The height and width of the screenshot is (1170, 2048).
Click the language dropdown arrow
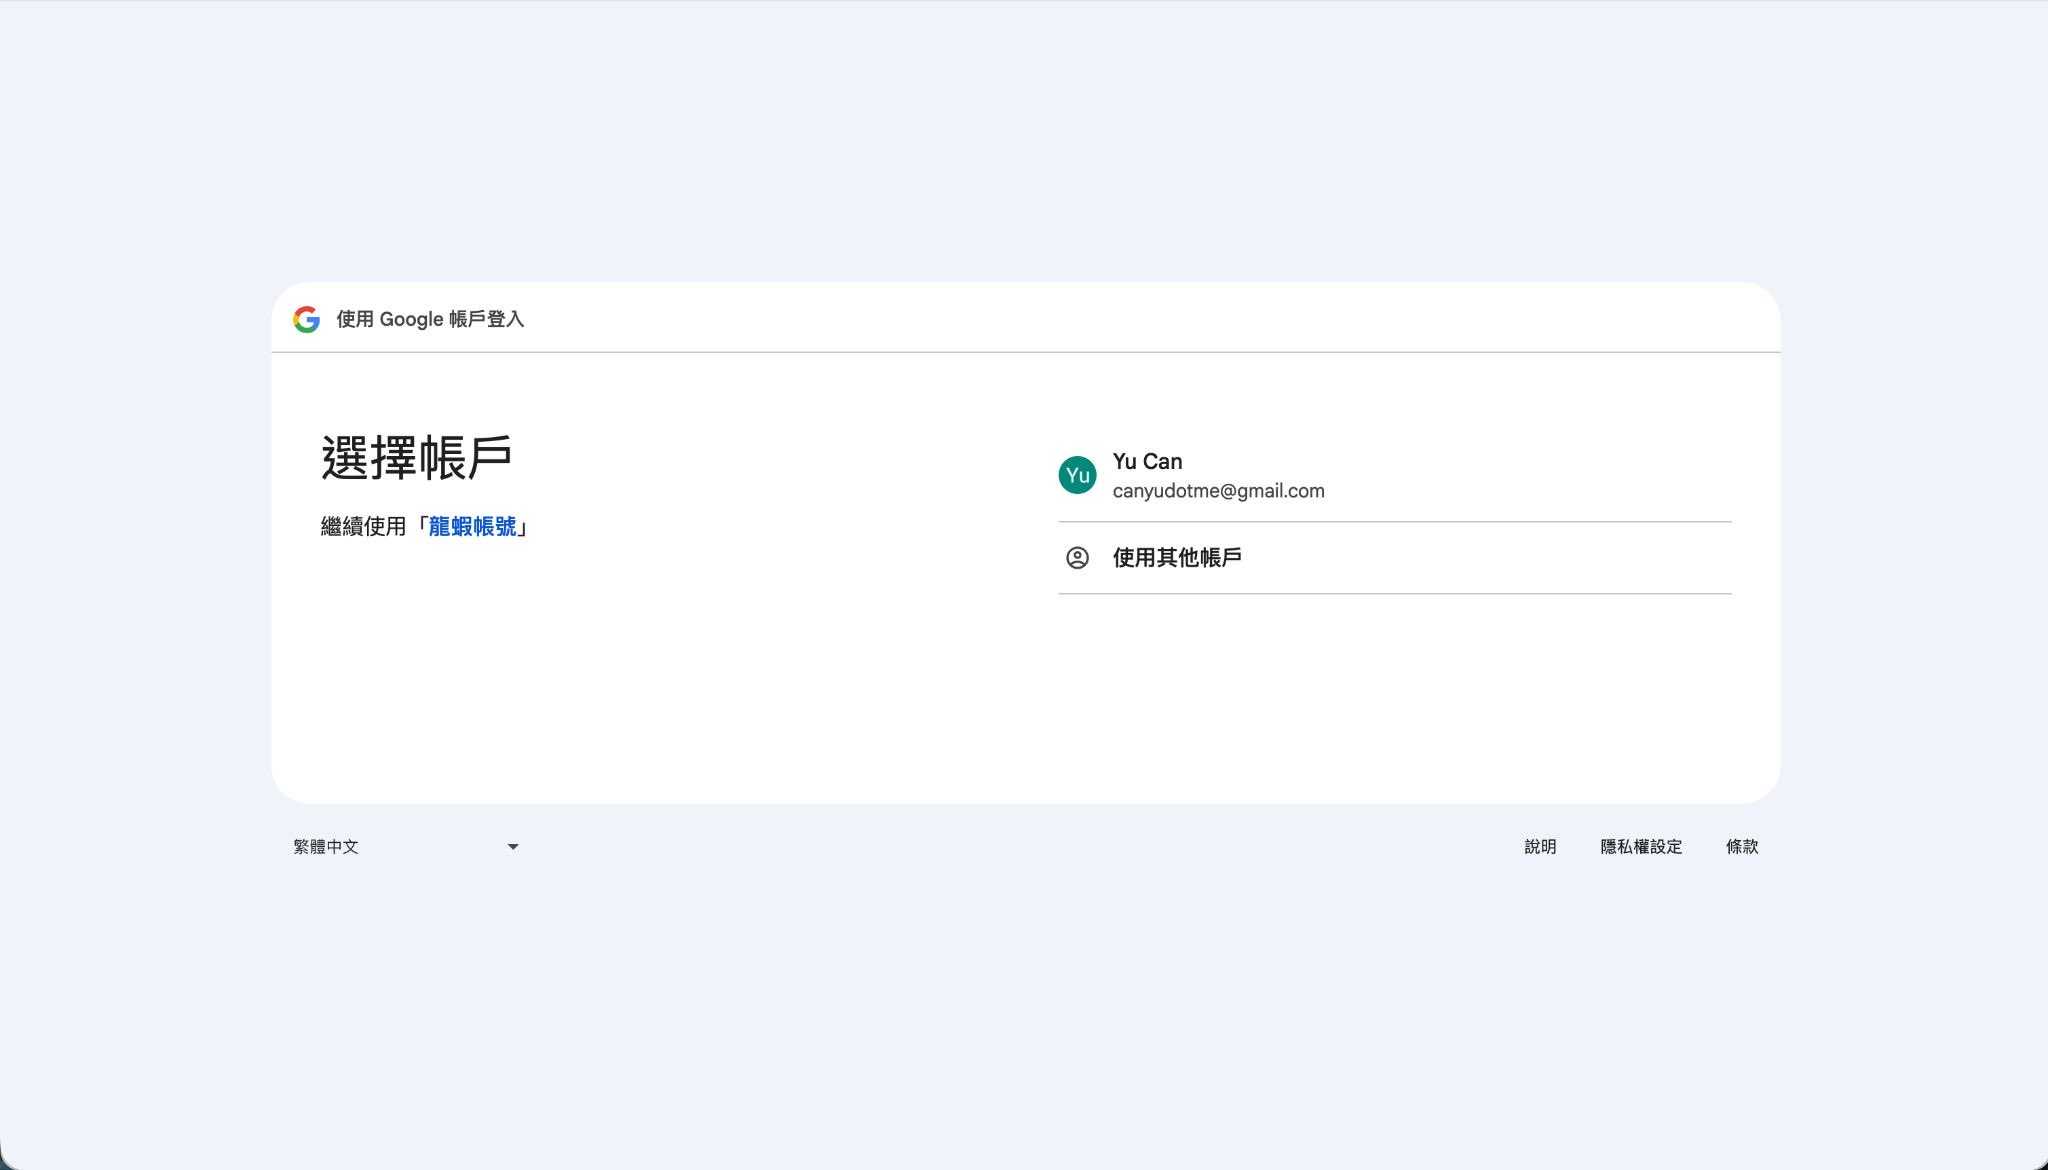tap(513, 847)
